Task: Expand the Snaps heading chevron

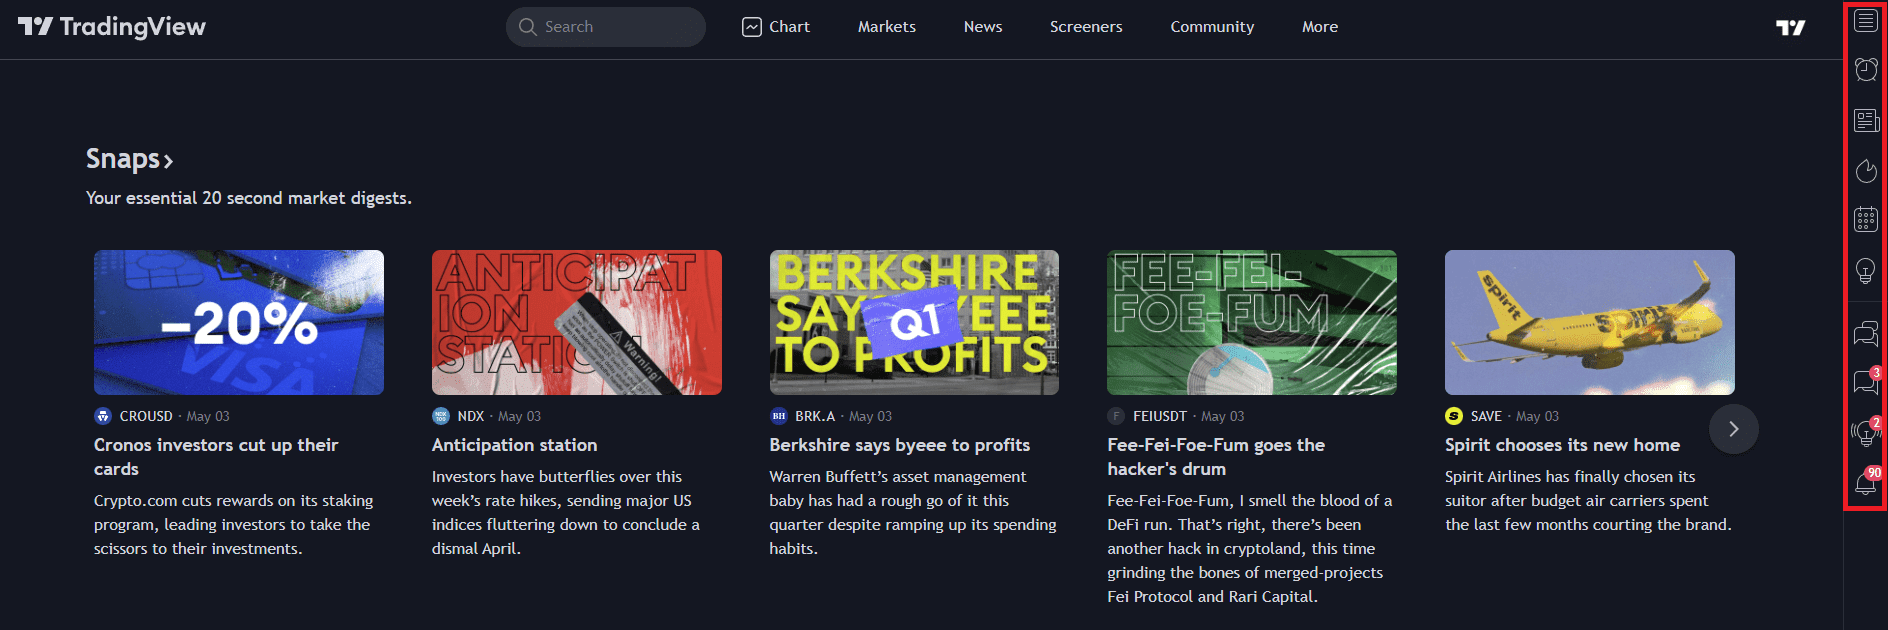Action: click(169, 161)
